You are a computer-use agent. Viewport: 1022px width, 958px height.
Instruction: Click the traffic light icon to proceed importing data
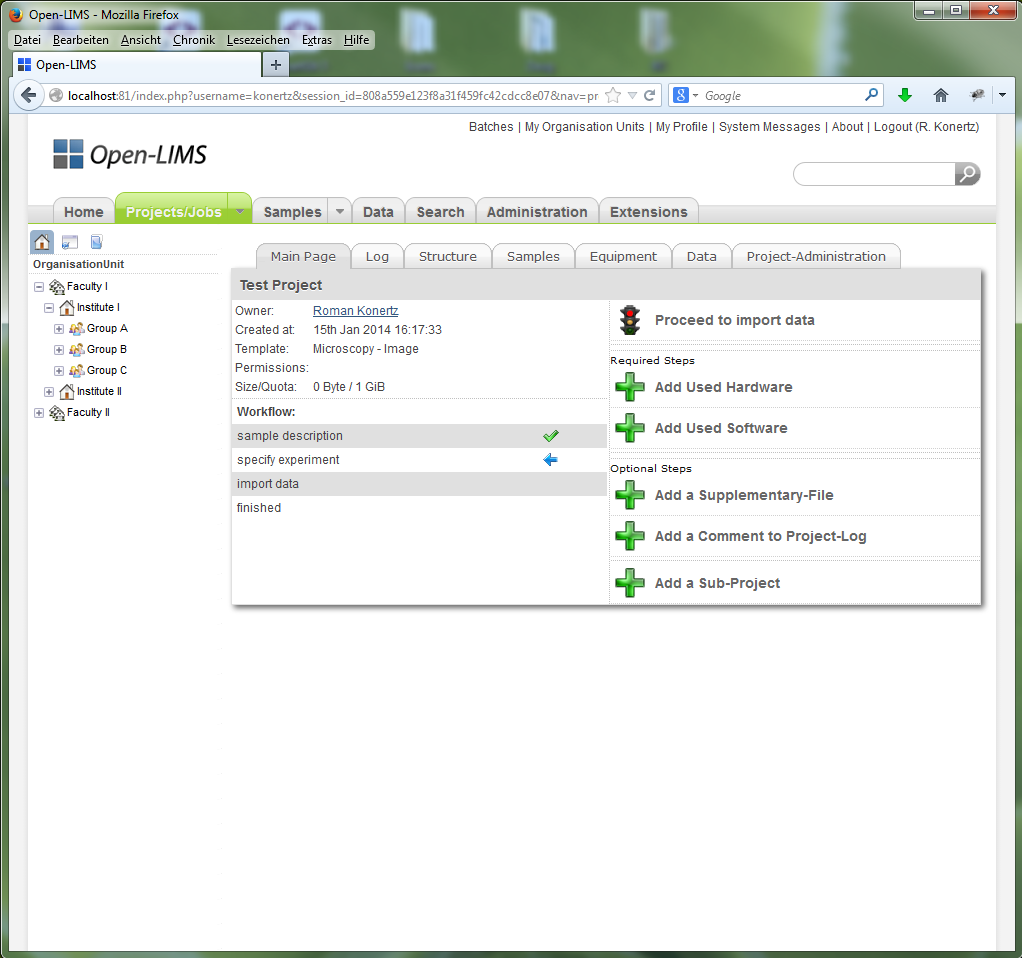pyautogui.click(x=629, y=320)
